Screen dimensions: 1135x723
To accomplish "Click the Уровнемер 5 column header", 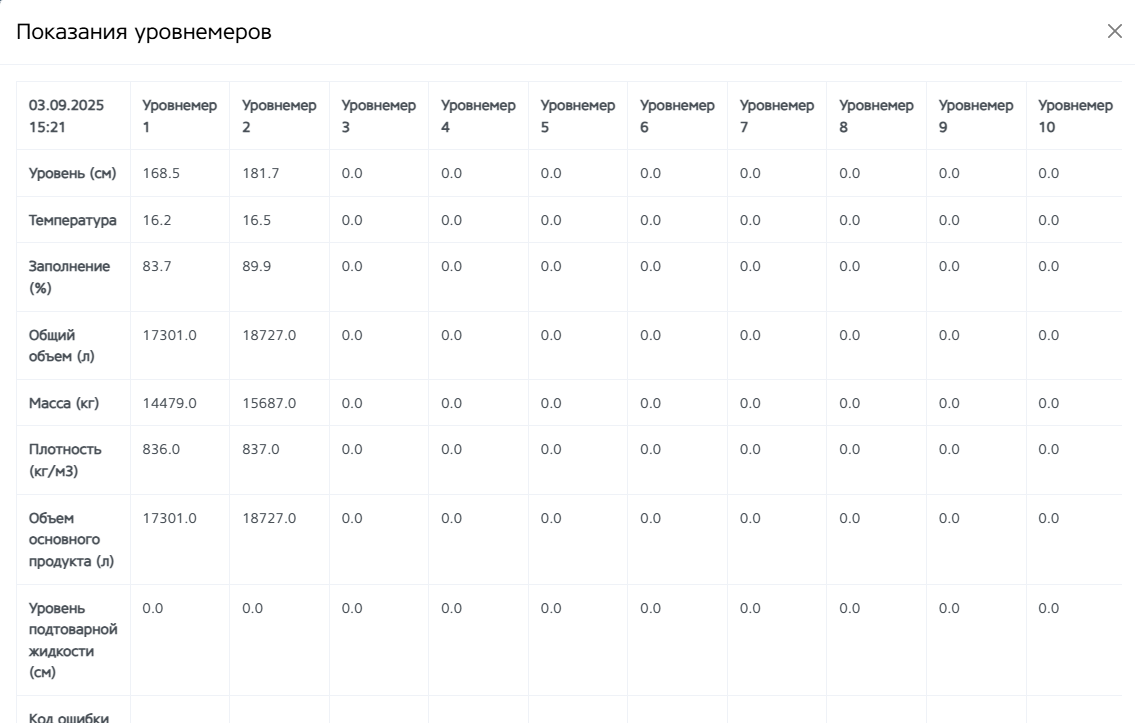I will (577, 116).
